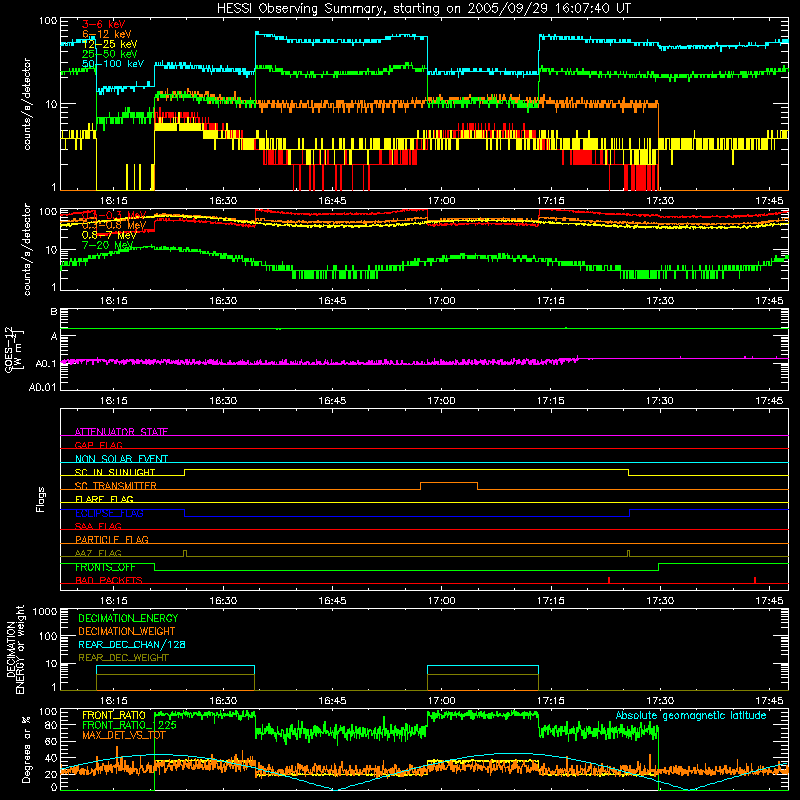Click the ECLIPSE_FLAG label

point(109,513)
